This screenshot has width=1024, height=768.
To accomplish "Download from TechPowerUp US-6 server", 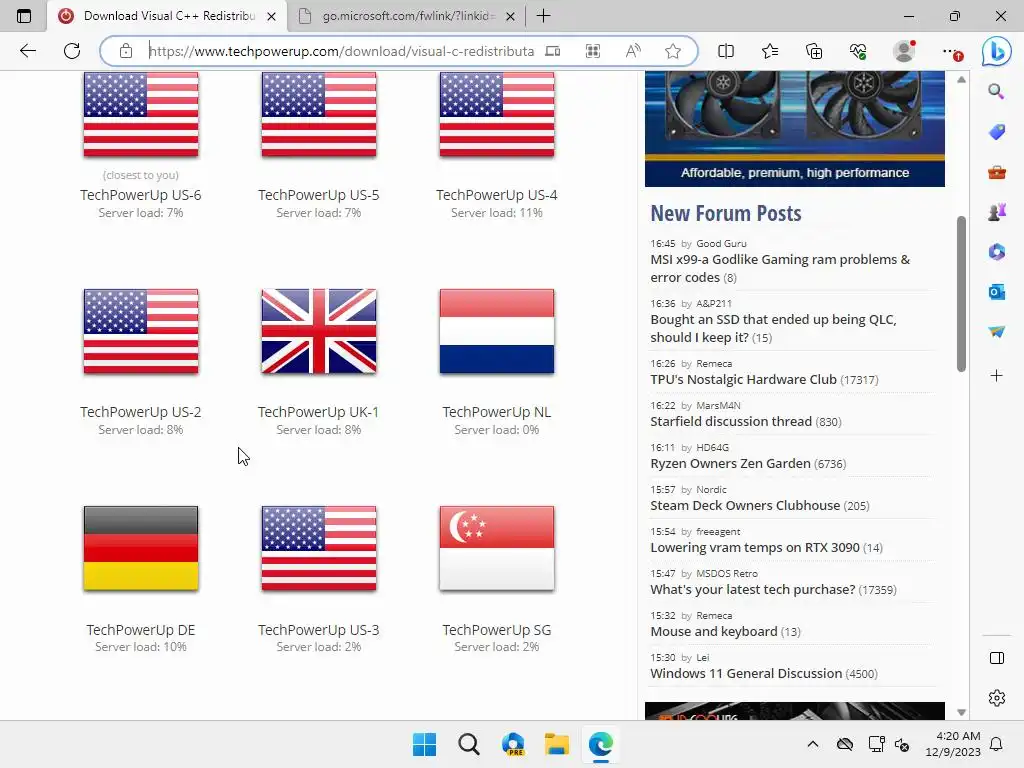I will tap(141, 115).
